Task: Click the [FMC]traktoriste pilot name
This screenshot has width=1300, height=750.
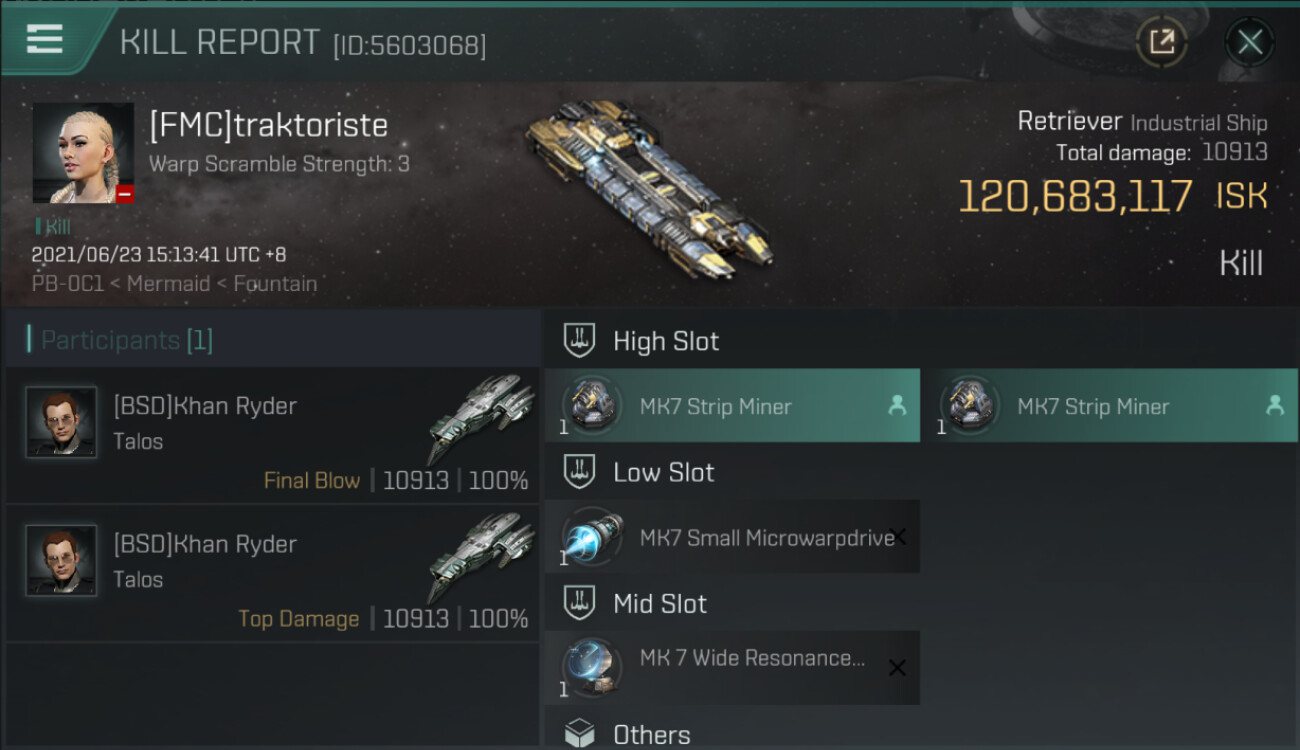Action: tap(268, 125)
